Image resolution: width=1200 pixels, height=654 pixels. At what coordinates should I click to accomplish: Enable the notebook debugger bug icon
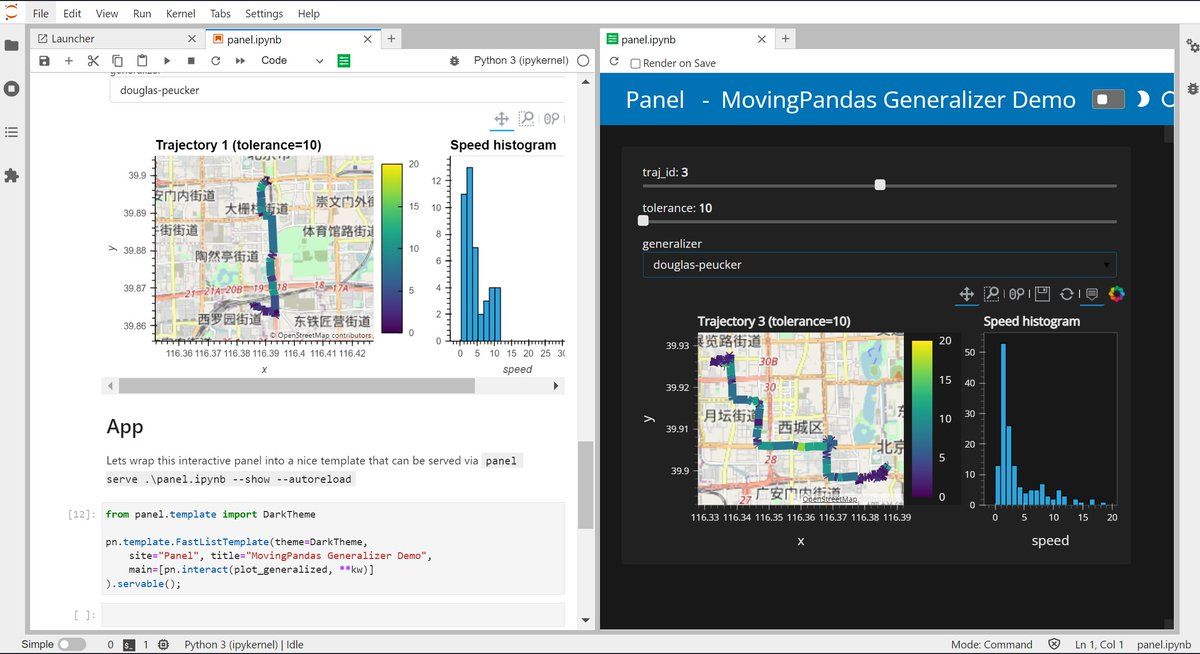455,61
